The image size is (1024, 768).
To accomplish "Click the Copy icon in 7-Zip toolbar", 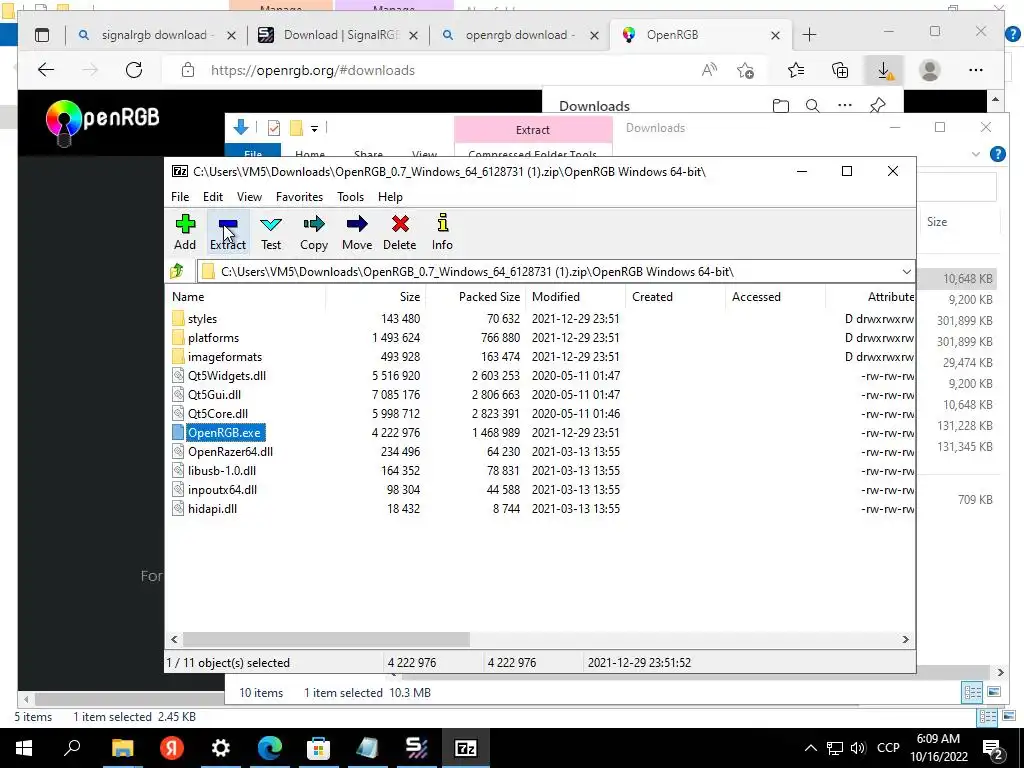I will [x=313, y=232].
